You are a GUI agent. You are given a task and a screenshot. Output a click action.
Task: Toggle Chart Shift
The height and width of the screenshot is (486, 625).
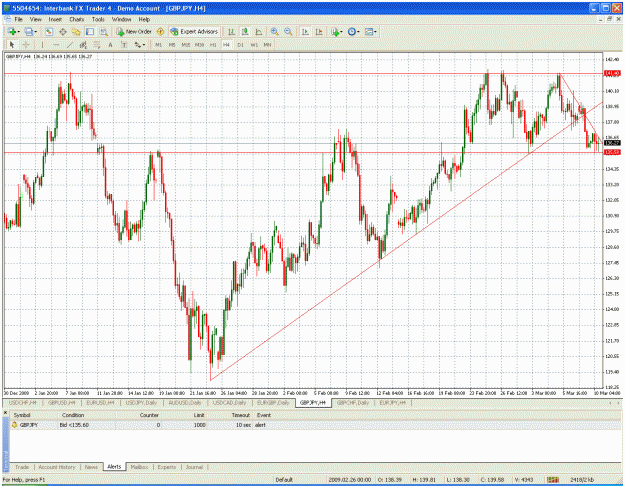click(319, 32)
